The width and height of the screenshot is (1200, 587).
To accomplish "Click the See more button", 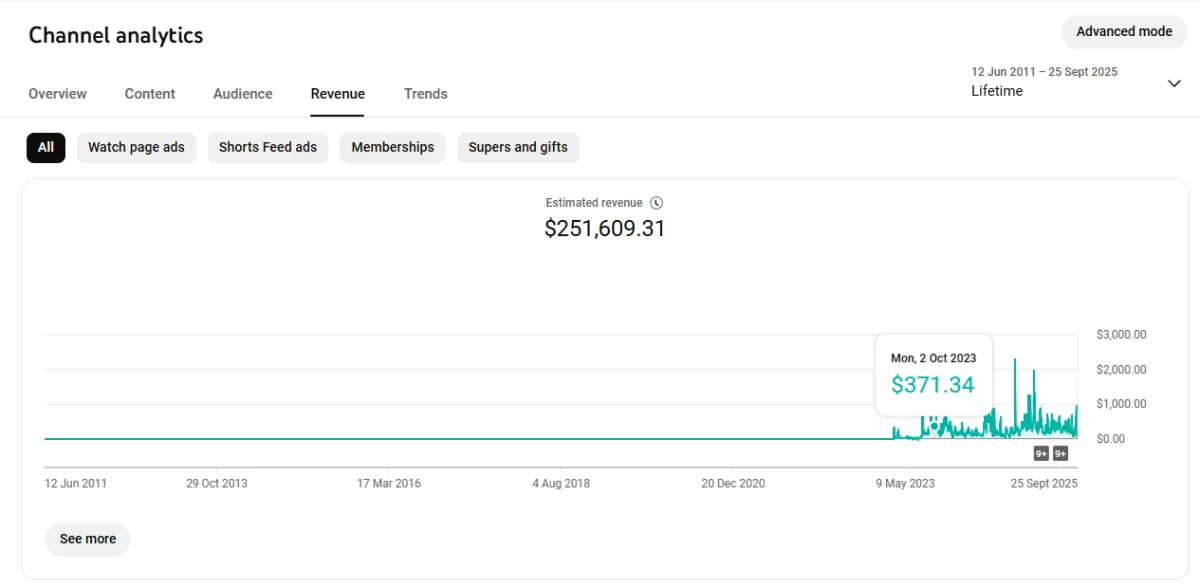I will pos(88,539).
